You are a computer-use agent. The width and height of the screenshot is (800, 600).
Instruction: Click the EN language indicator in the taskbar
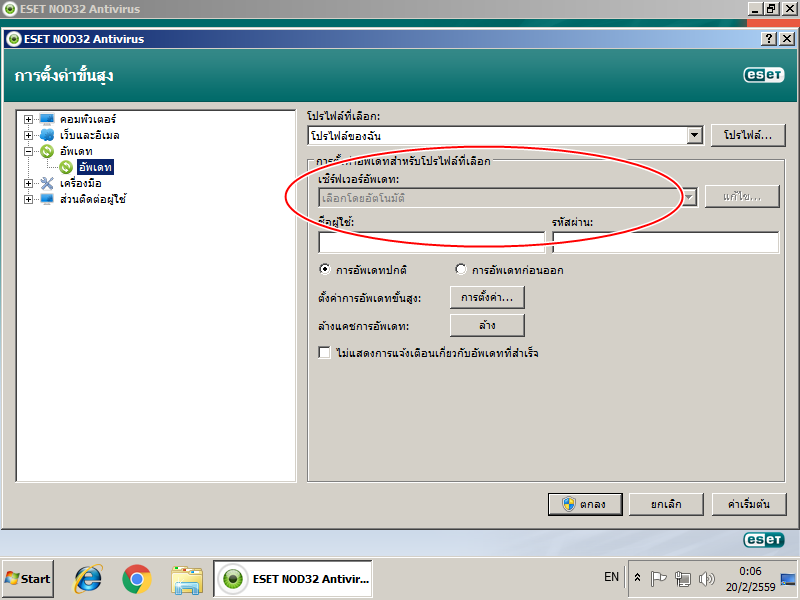(611, 577)
